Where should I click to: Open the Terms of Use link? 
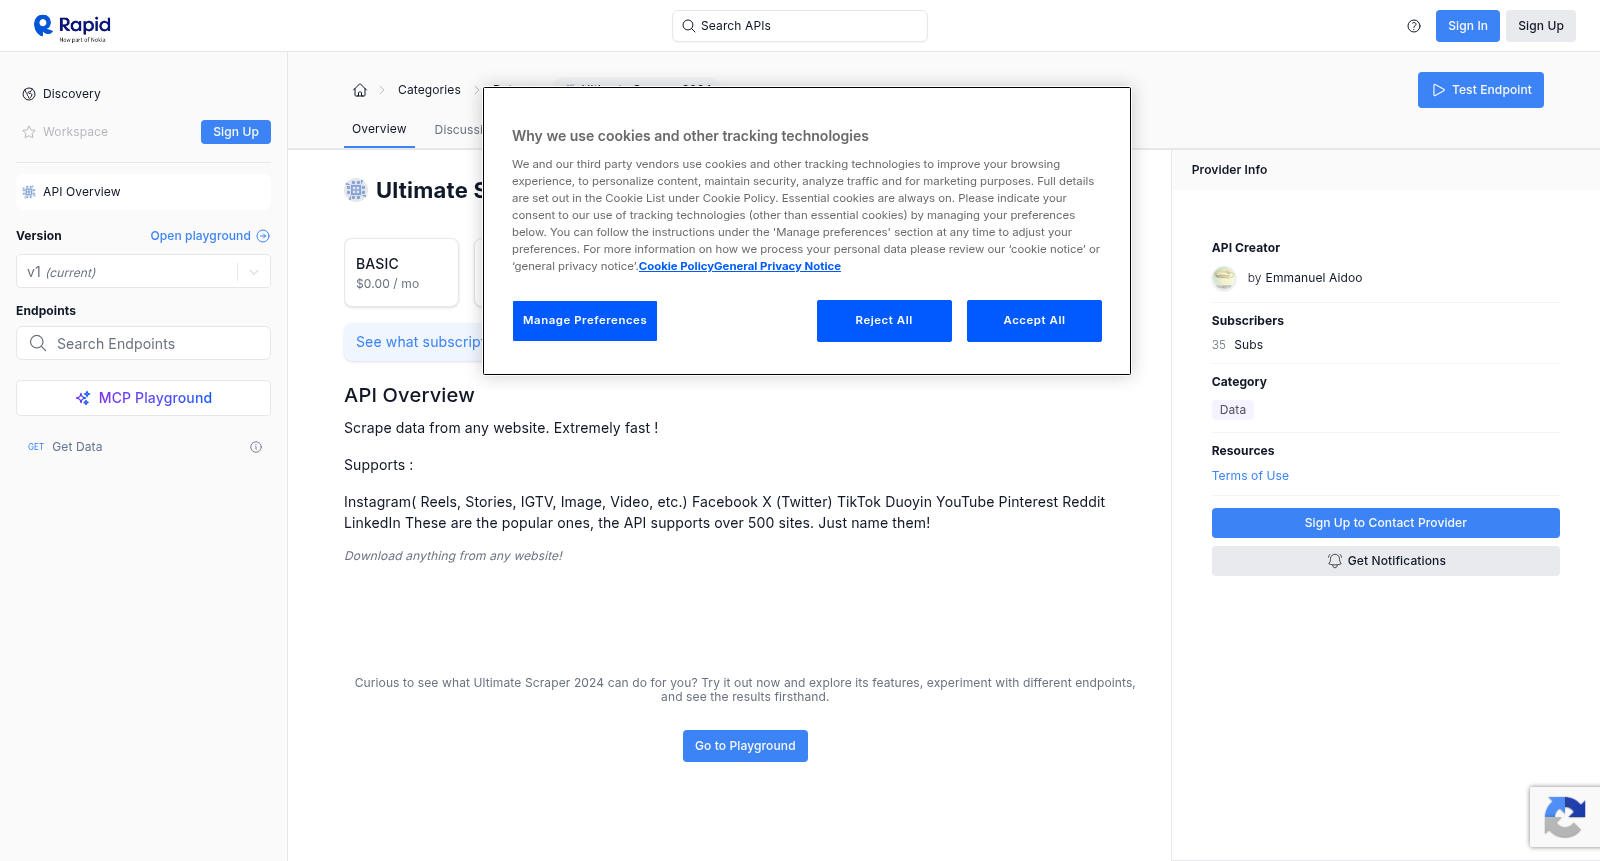(x=1250, y=476)
